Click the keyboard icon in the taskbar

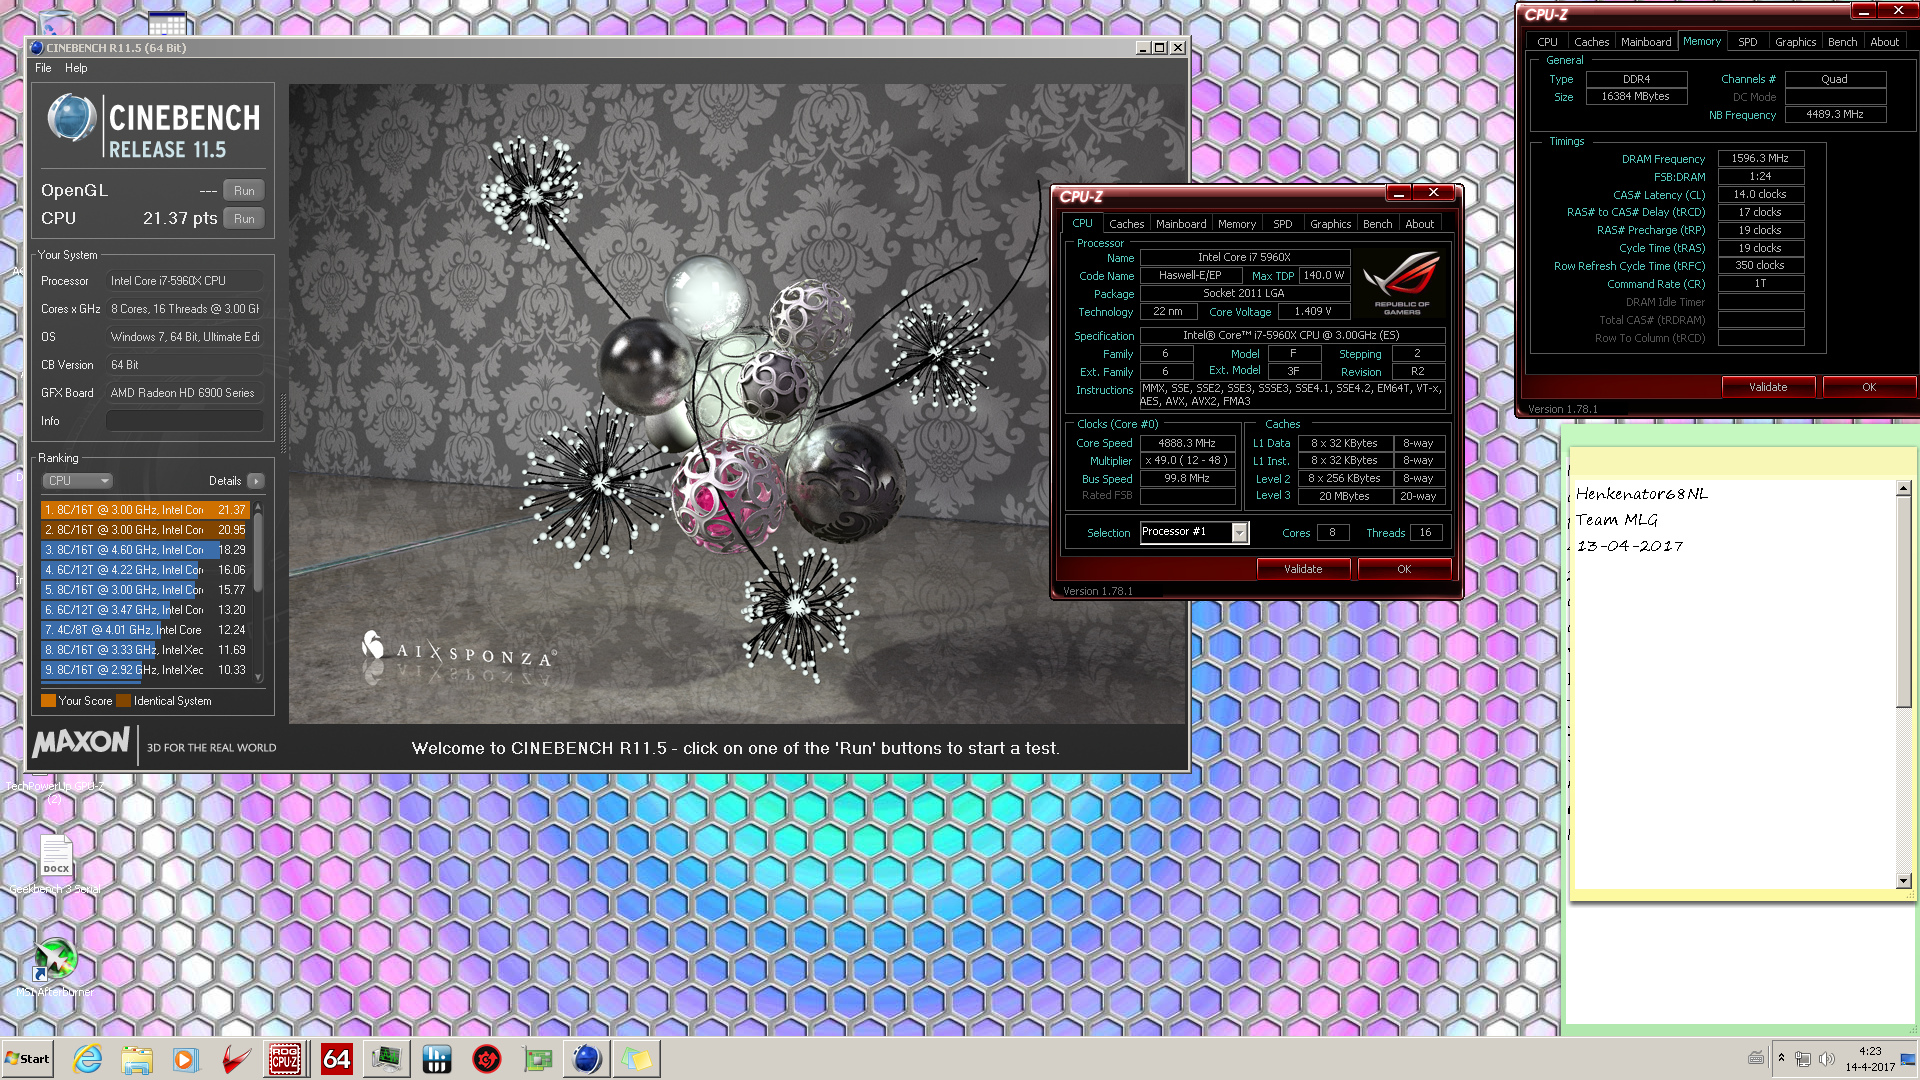[1756, 1058]
